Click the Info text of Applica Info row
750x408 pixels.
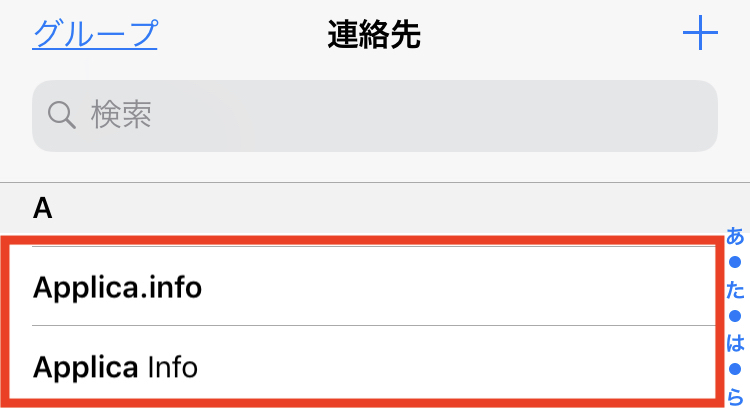point(172,367)
